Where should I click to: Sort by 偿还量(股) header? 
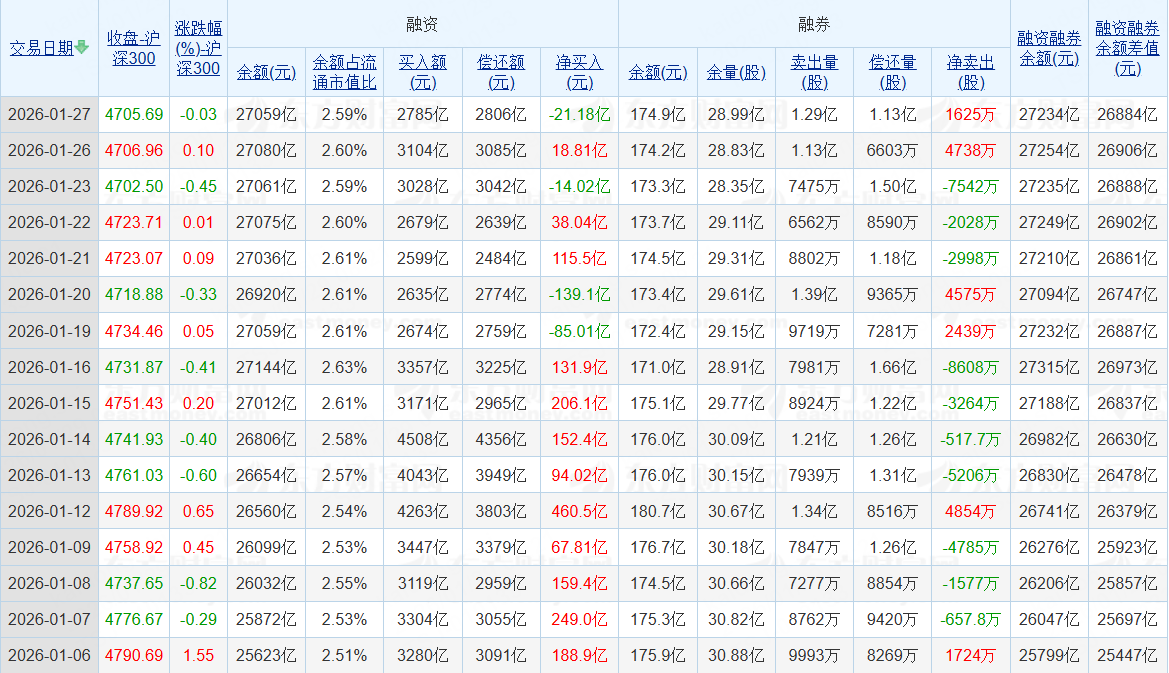[892, 72]
